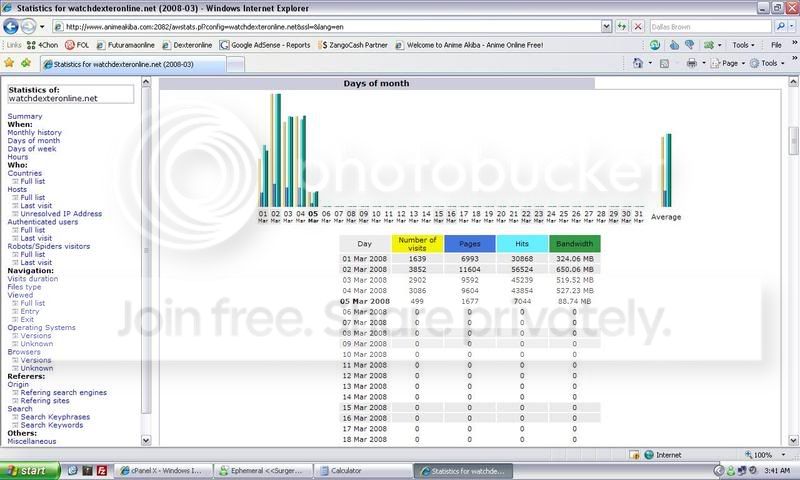This screenshot has height=480, width=800.
Task: Select the Statistics for watchdexteronline.net tab
Action: 133,64
